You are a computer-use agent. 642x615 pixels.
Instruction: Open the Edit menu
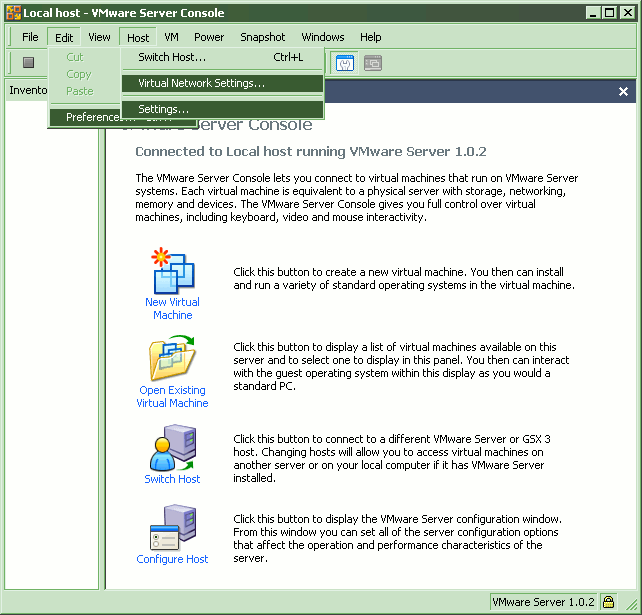tap(64, 38)
